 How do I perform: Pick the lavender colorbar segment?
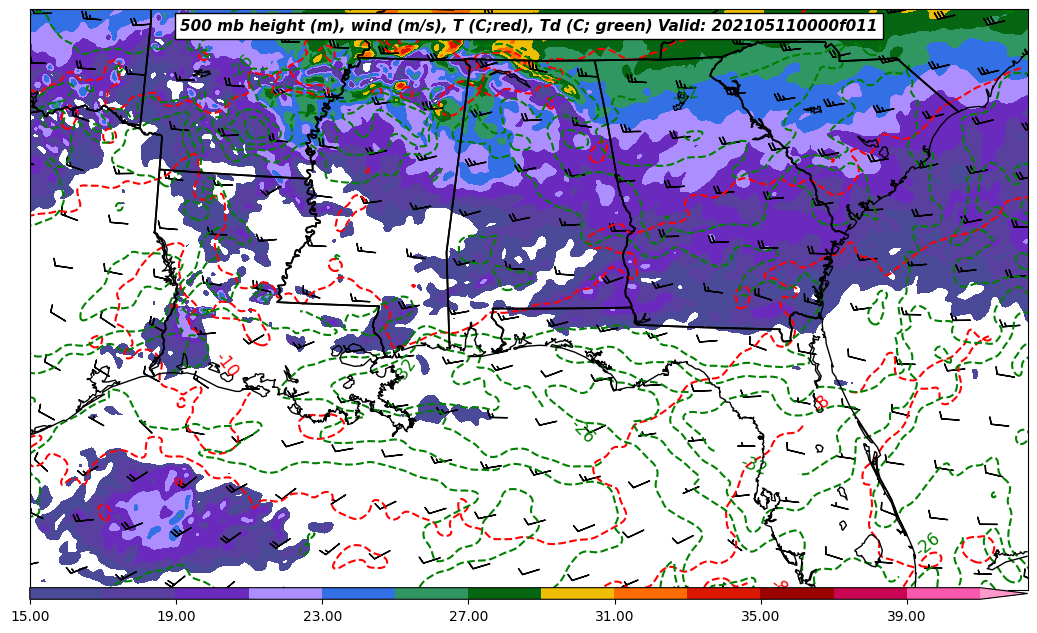coord(285,593)
